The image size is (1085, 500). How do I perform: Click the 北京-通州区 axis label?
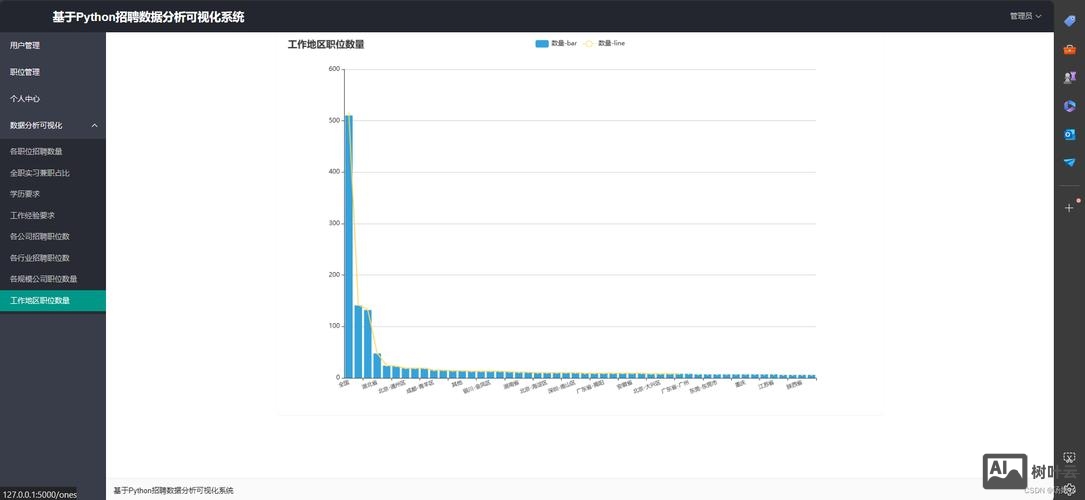coord(391,388)
